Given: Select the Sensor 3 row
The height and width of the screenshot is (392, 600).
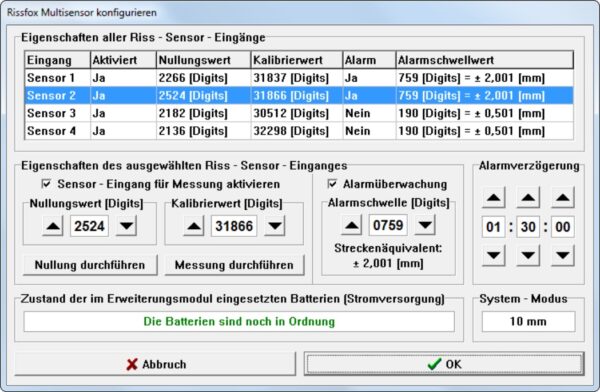Looking at the screenshot, I should pos(299,113).
